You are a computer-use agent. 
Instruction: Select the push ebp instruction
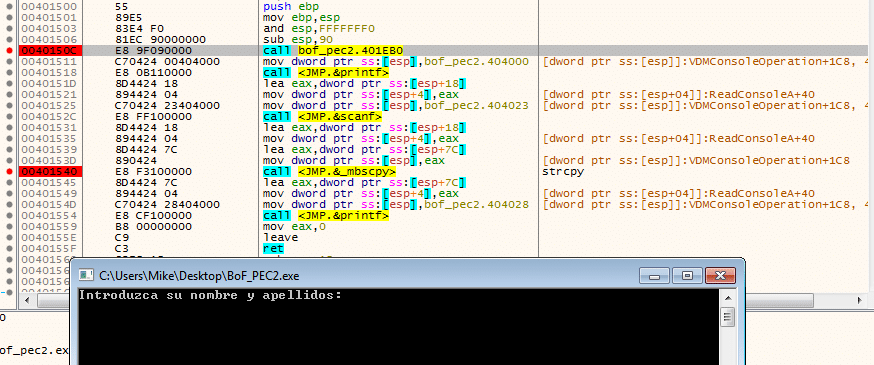pyautogui.click(x=284, y=7)
